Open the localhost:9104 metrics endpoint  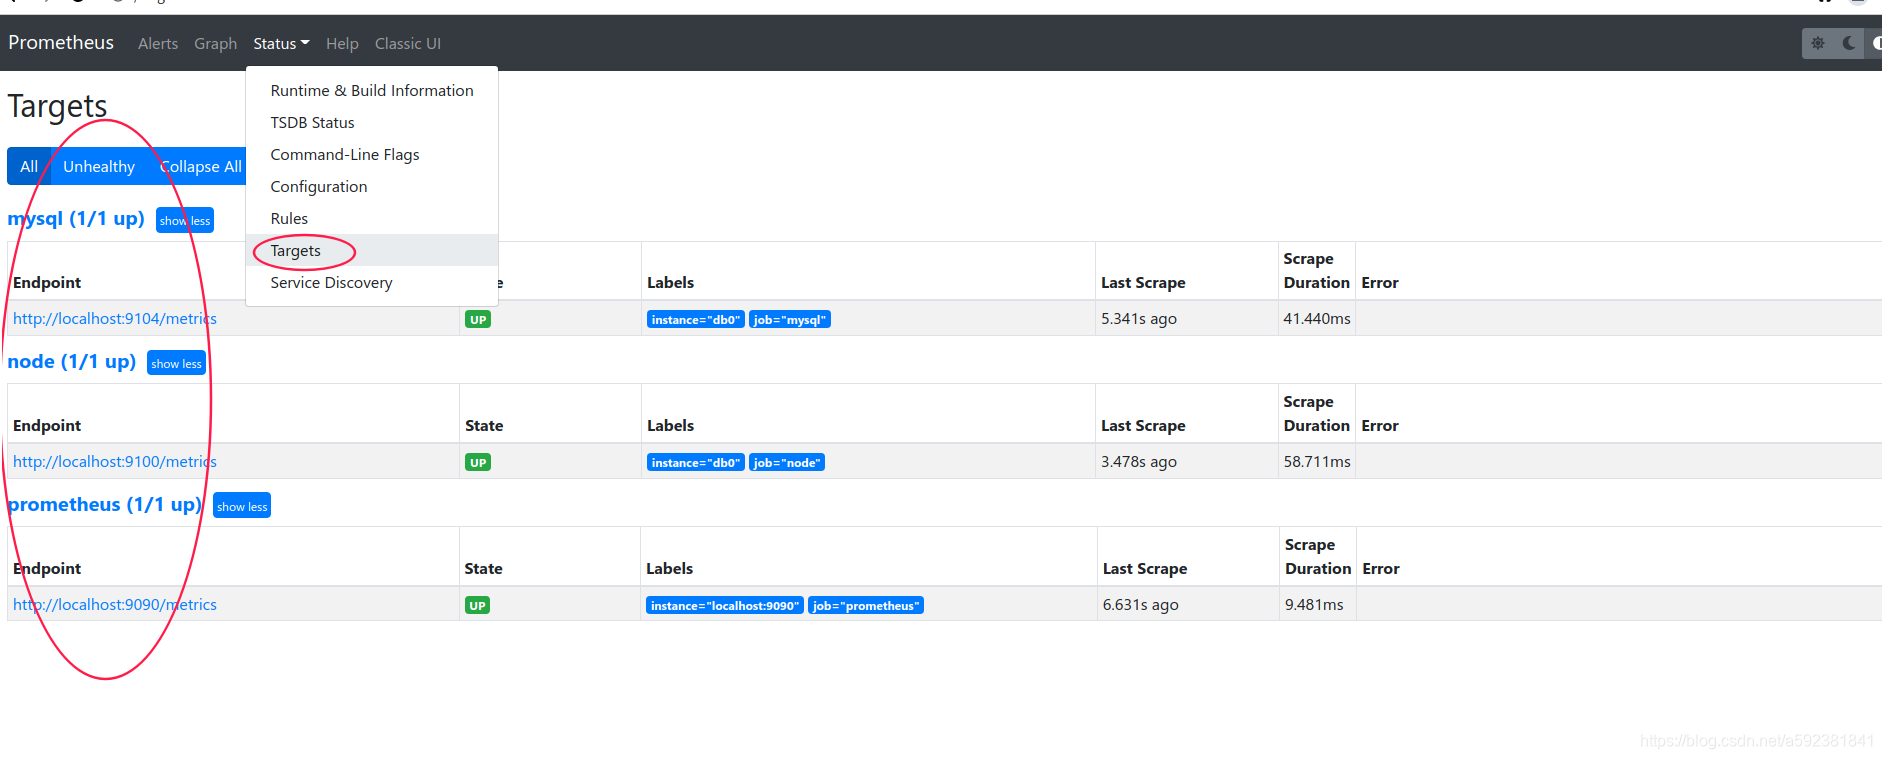[115, 318]
